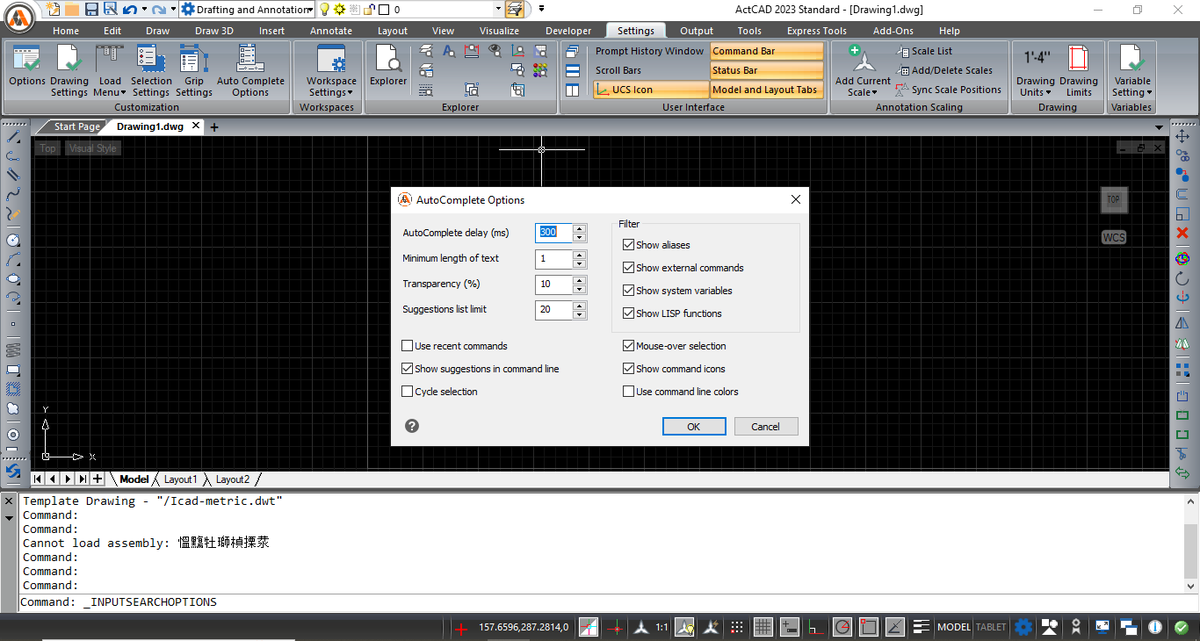Click the Scale List button
This screenshot has height=641, width=1200.
pos(925,51)
